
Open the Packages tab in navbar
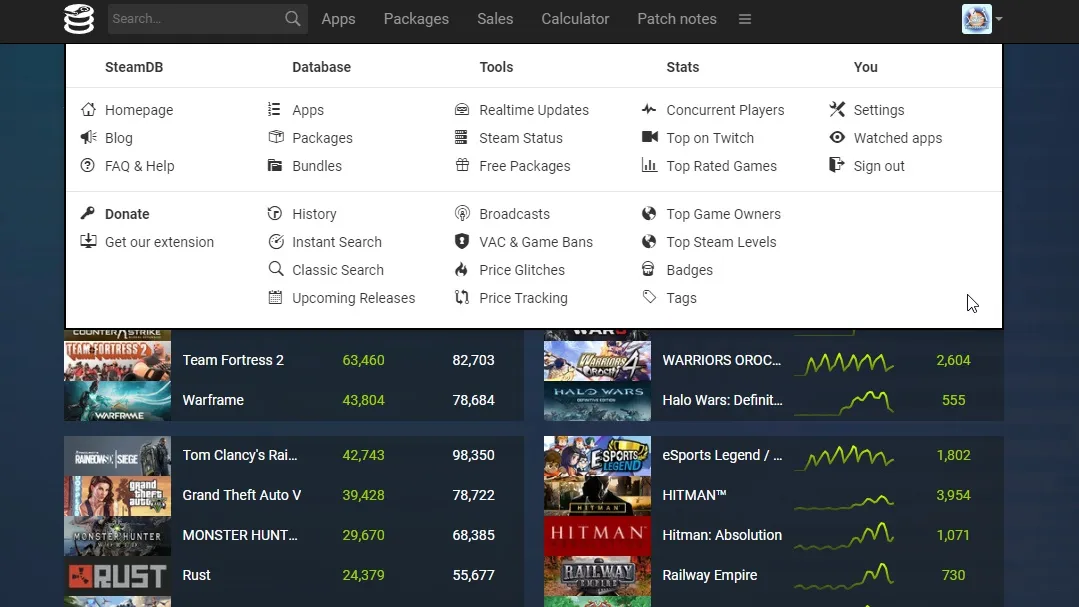(416, 19)
